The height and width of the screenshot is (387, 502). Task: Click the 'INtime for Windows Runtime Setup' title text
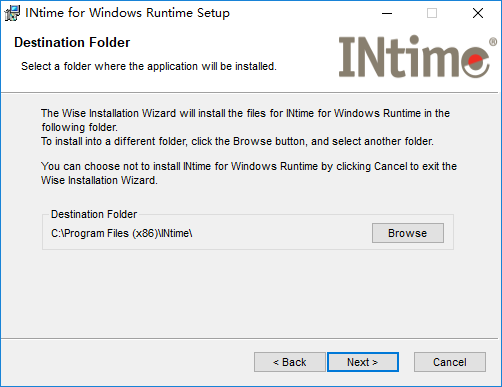(x=128, y=13)
